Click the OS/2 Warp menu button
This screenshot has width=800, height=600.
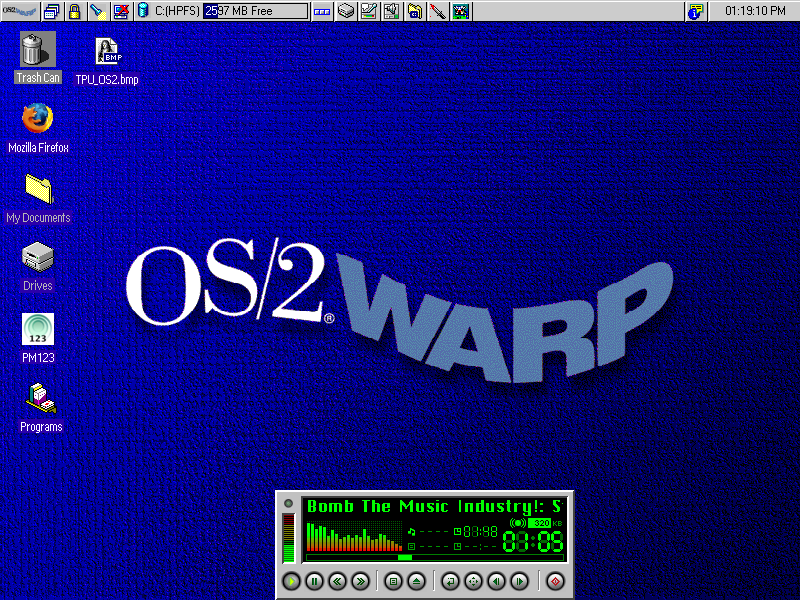tap(19, 11)
